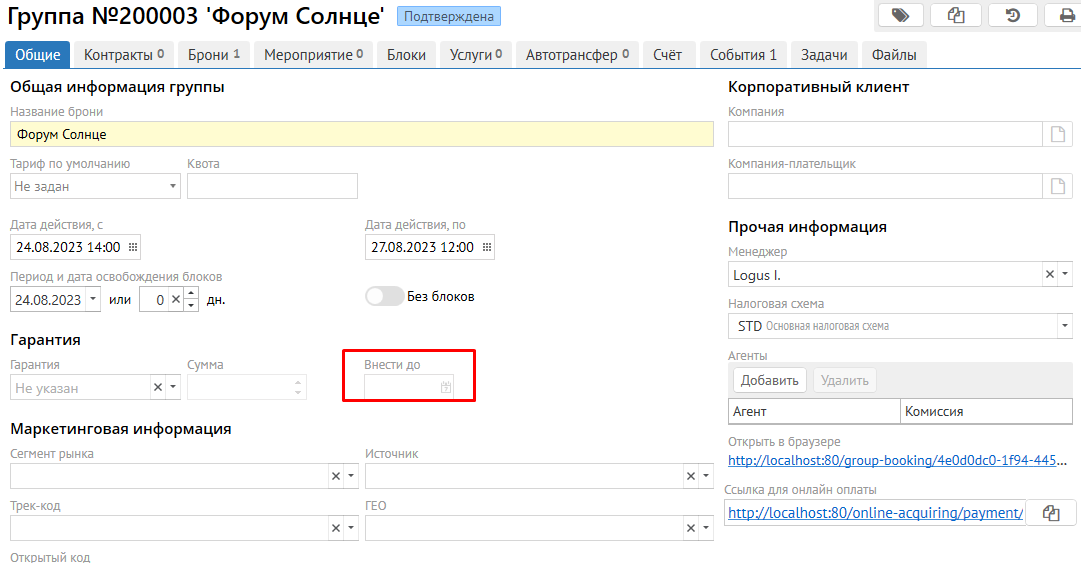The height and width of the screenshot is (563, 1081).
Task: Open calendar for 'Дата действия, с'
Action: pos(133,247)
